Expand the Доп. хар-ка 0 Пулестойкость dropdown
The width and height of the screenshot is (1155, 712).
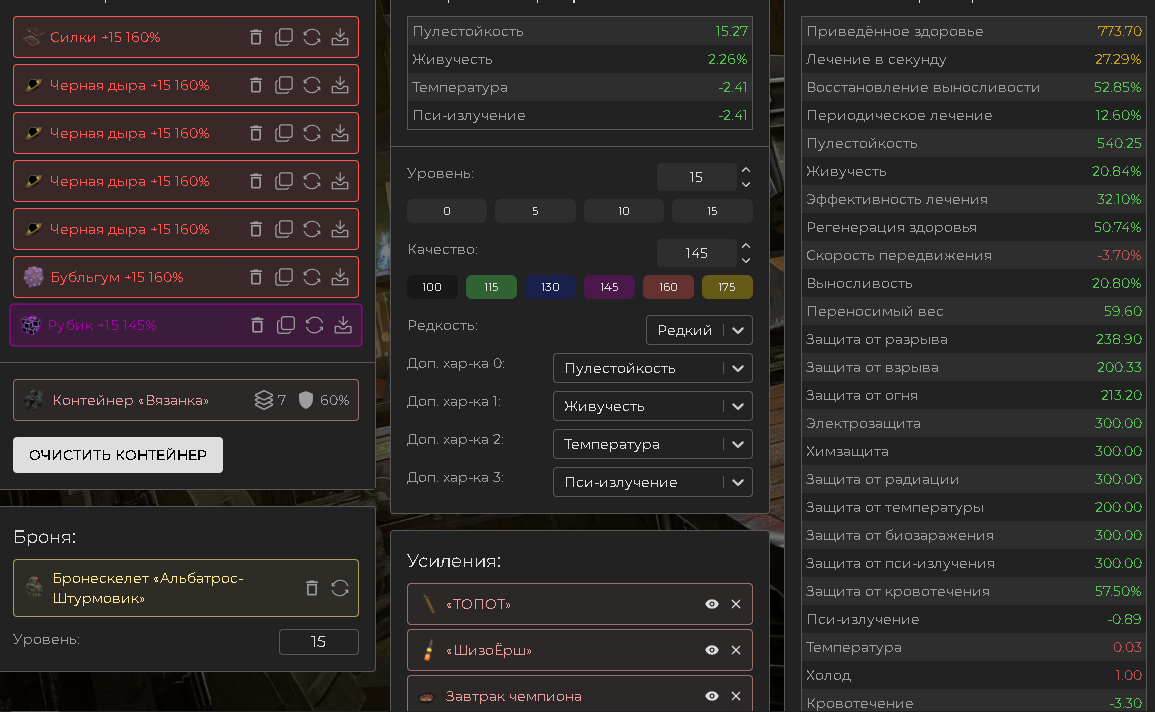652,368
